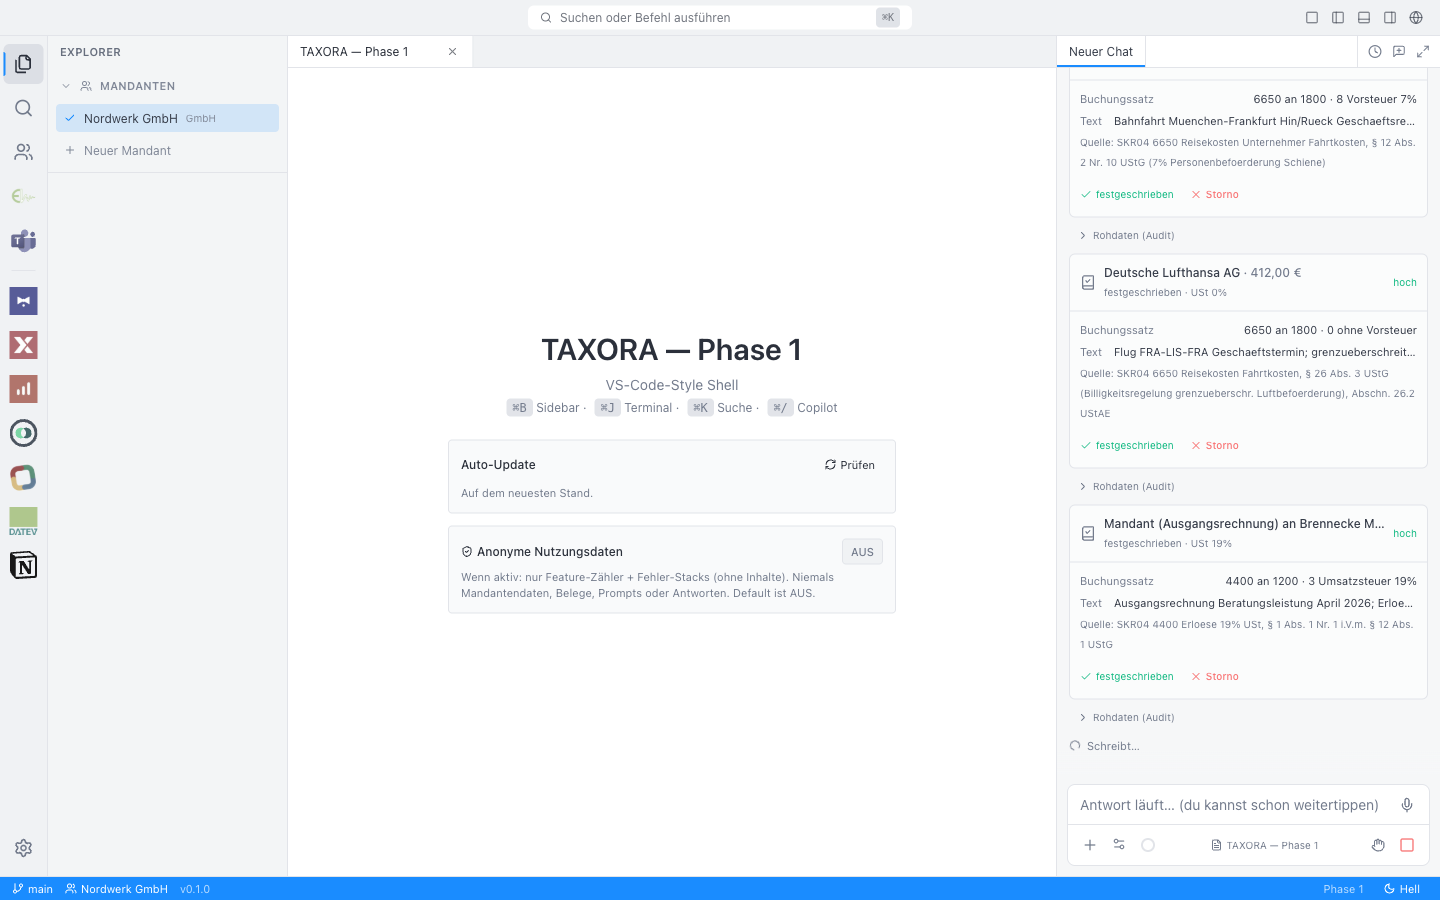1440x900 pixels.
Task: Expand Rohdaten (Audit) below Lufthansa entry
Action: tap(1127, 487)
